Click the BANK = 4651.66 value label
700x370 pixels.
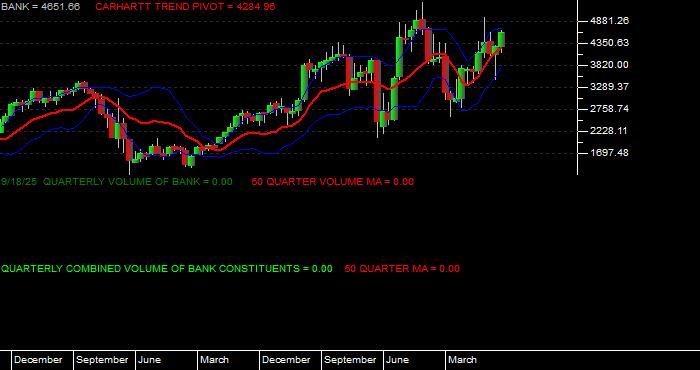click(40, 7)
